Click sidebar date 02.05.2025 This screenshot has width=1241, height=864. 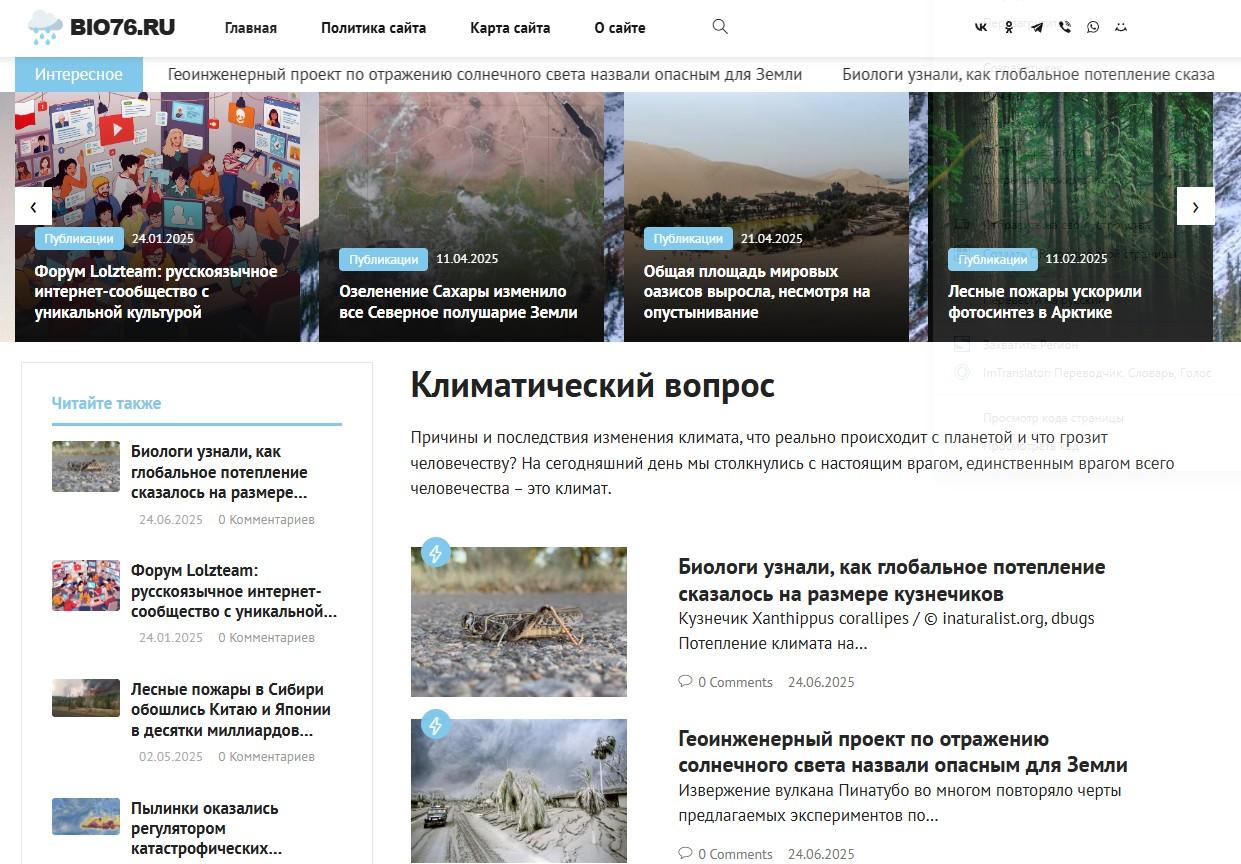(x=171, y=757)
